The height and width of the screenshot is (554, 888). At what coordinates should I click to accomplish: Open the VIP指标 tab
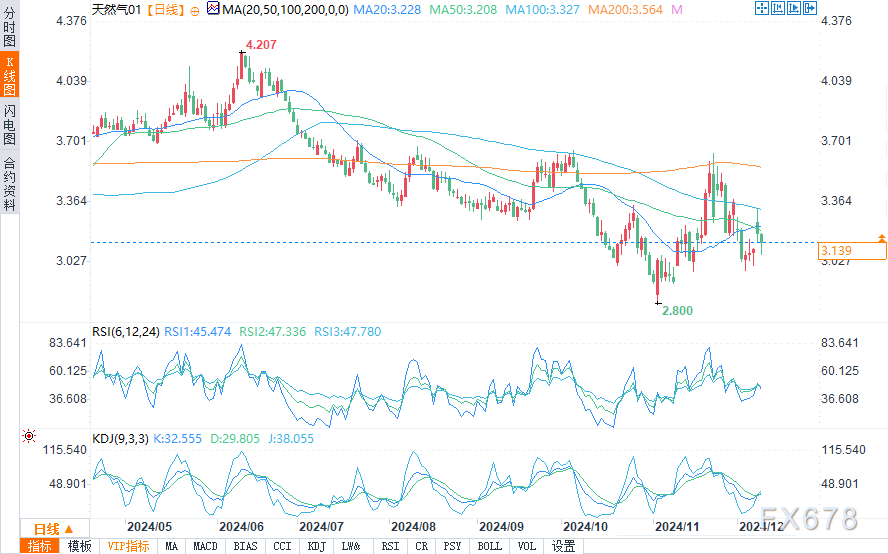coord(128,546)
